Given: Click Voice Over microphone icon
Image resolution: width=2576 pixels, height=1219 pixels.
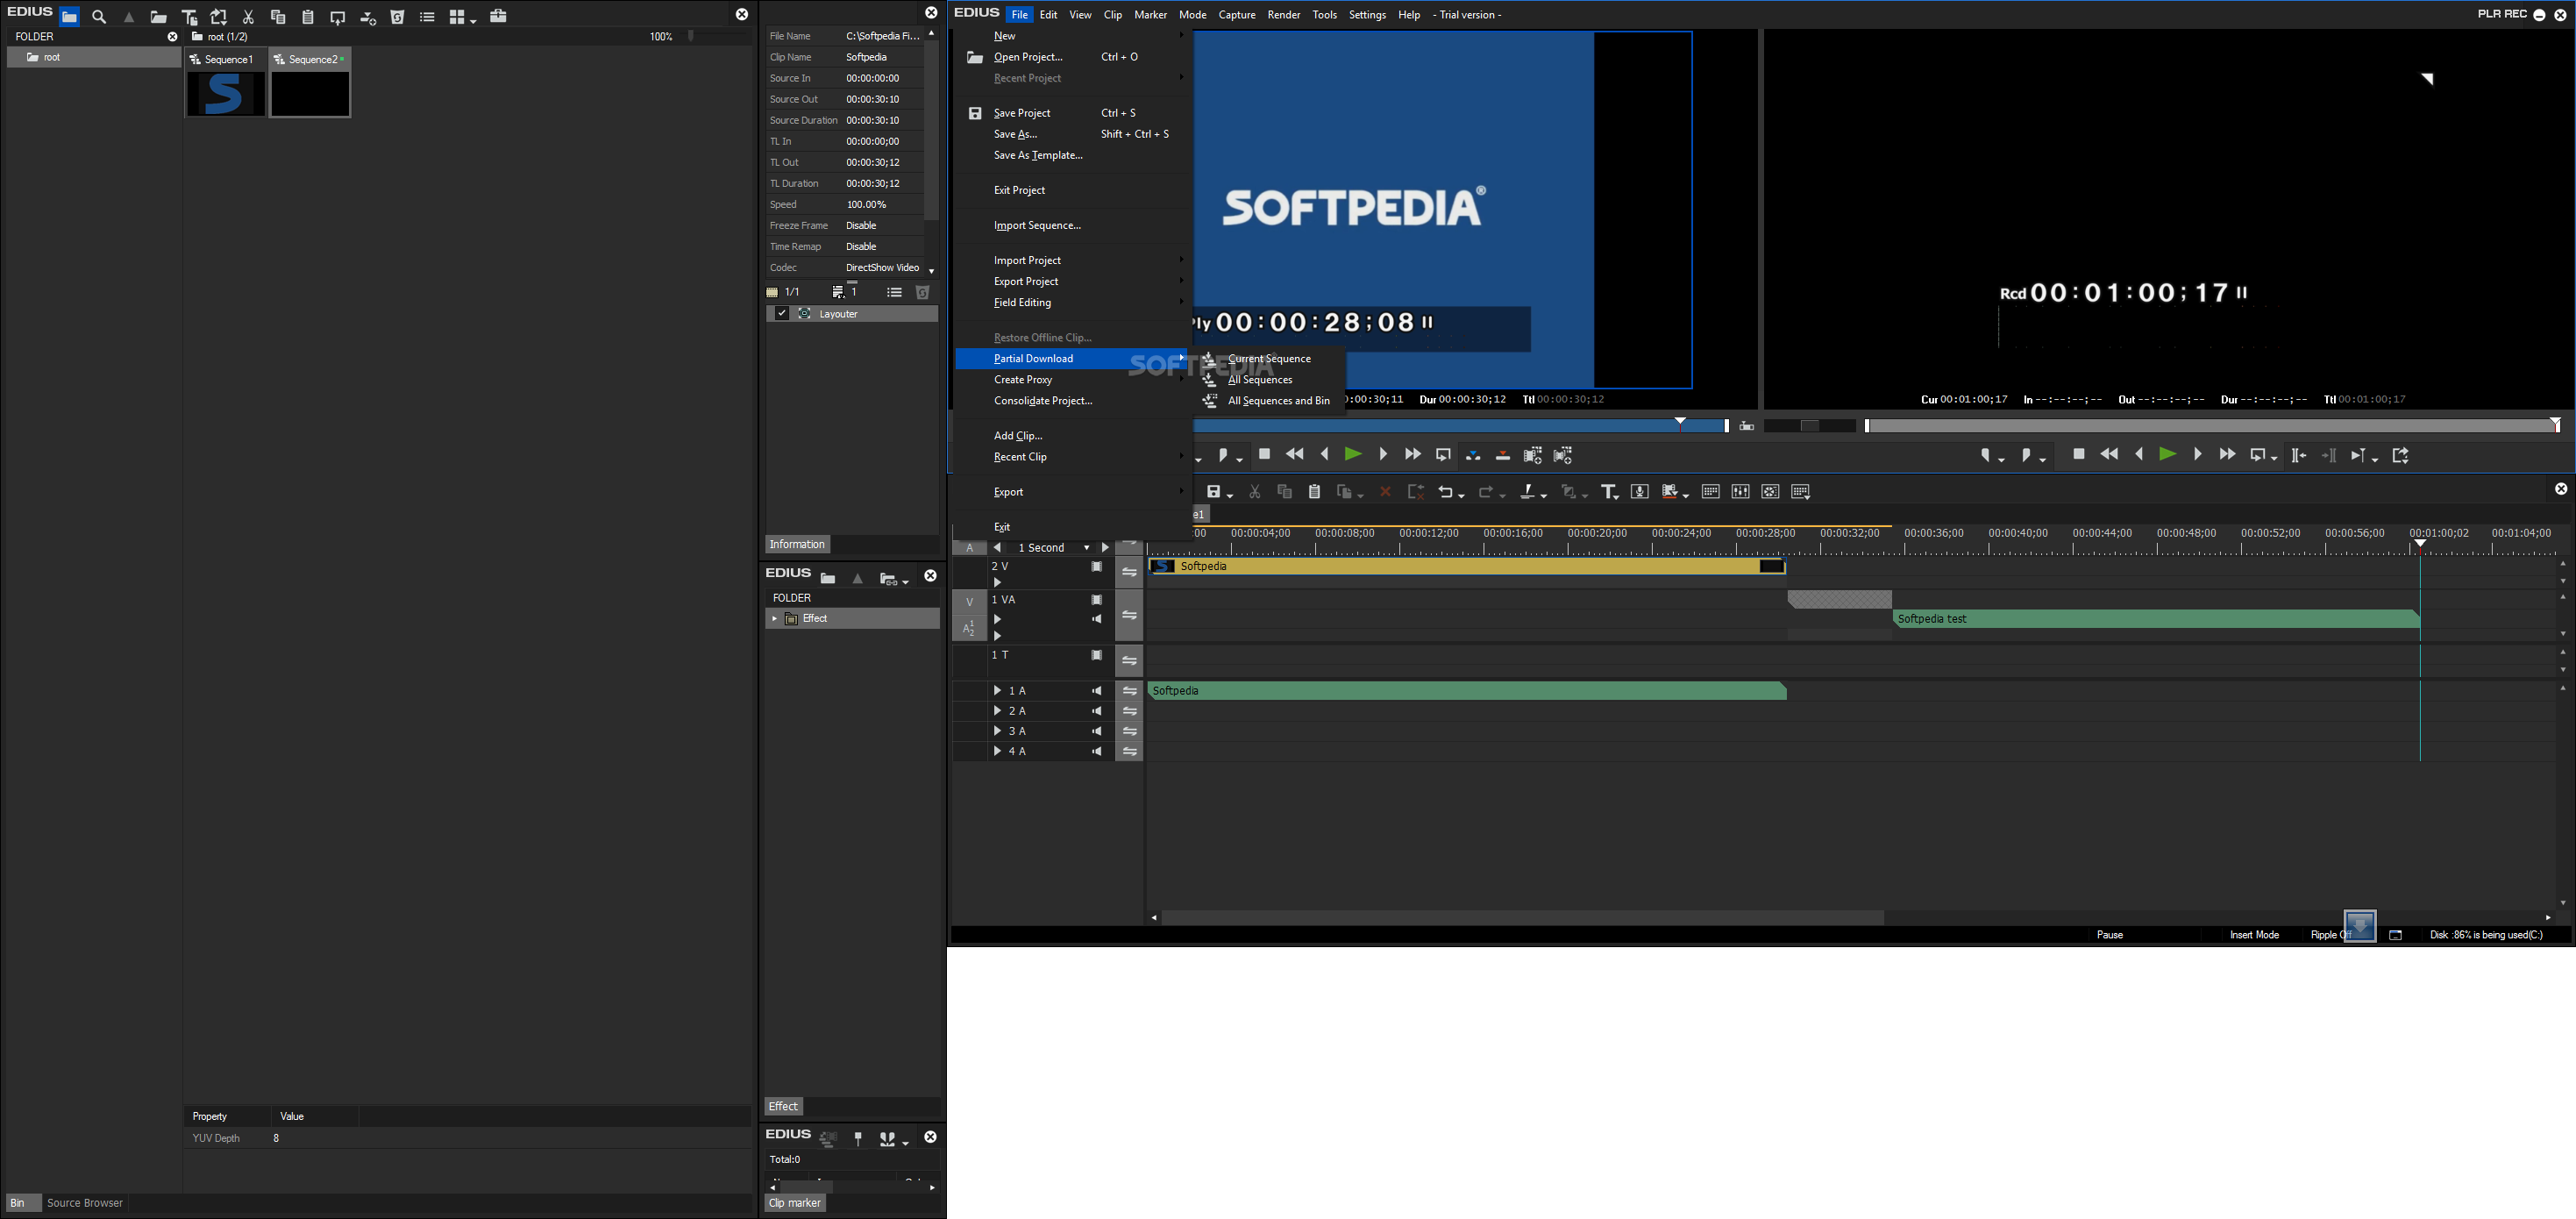Looking at the screenshot, I should (x=1640, y=491).
